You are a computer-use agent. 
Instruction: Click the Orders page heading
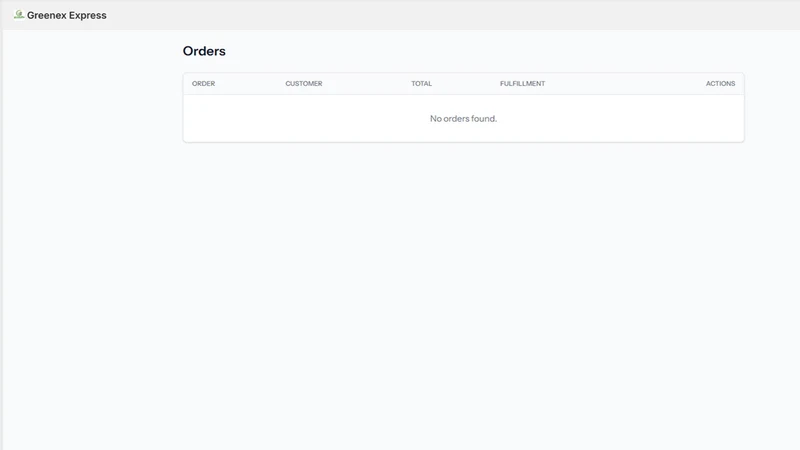204,51
